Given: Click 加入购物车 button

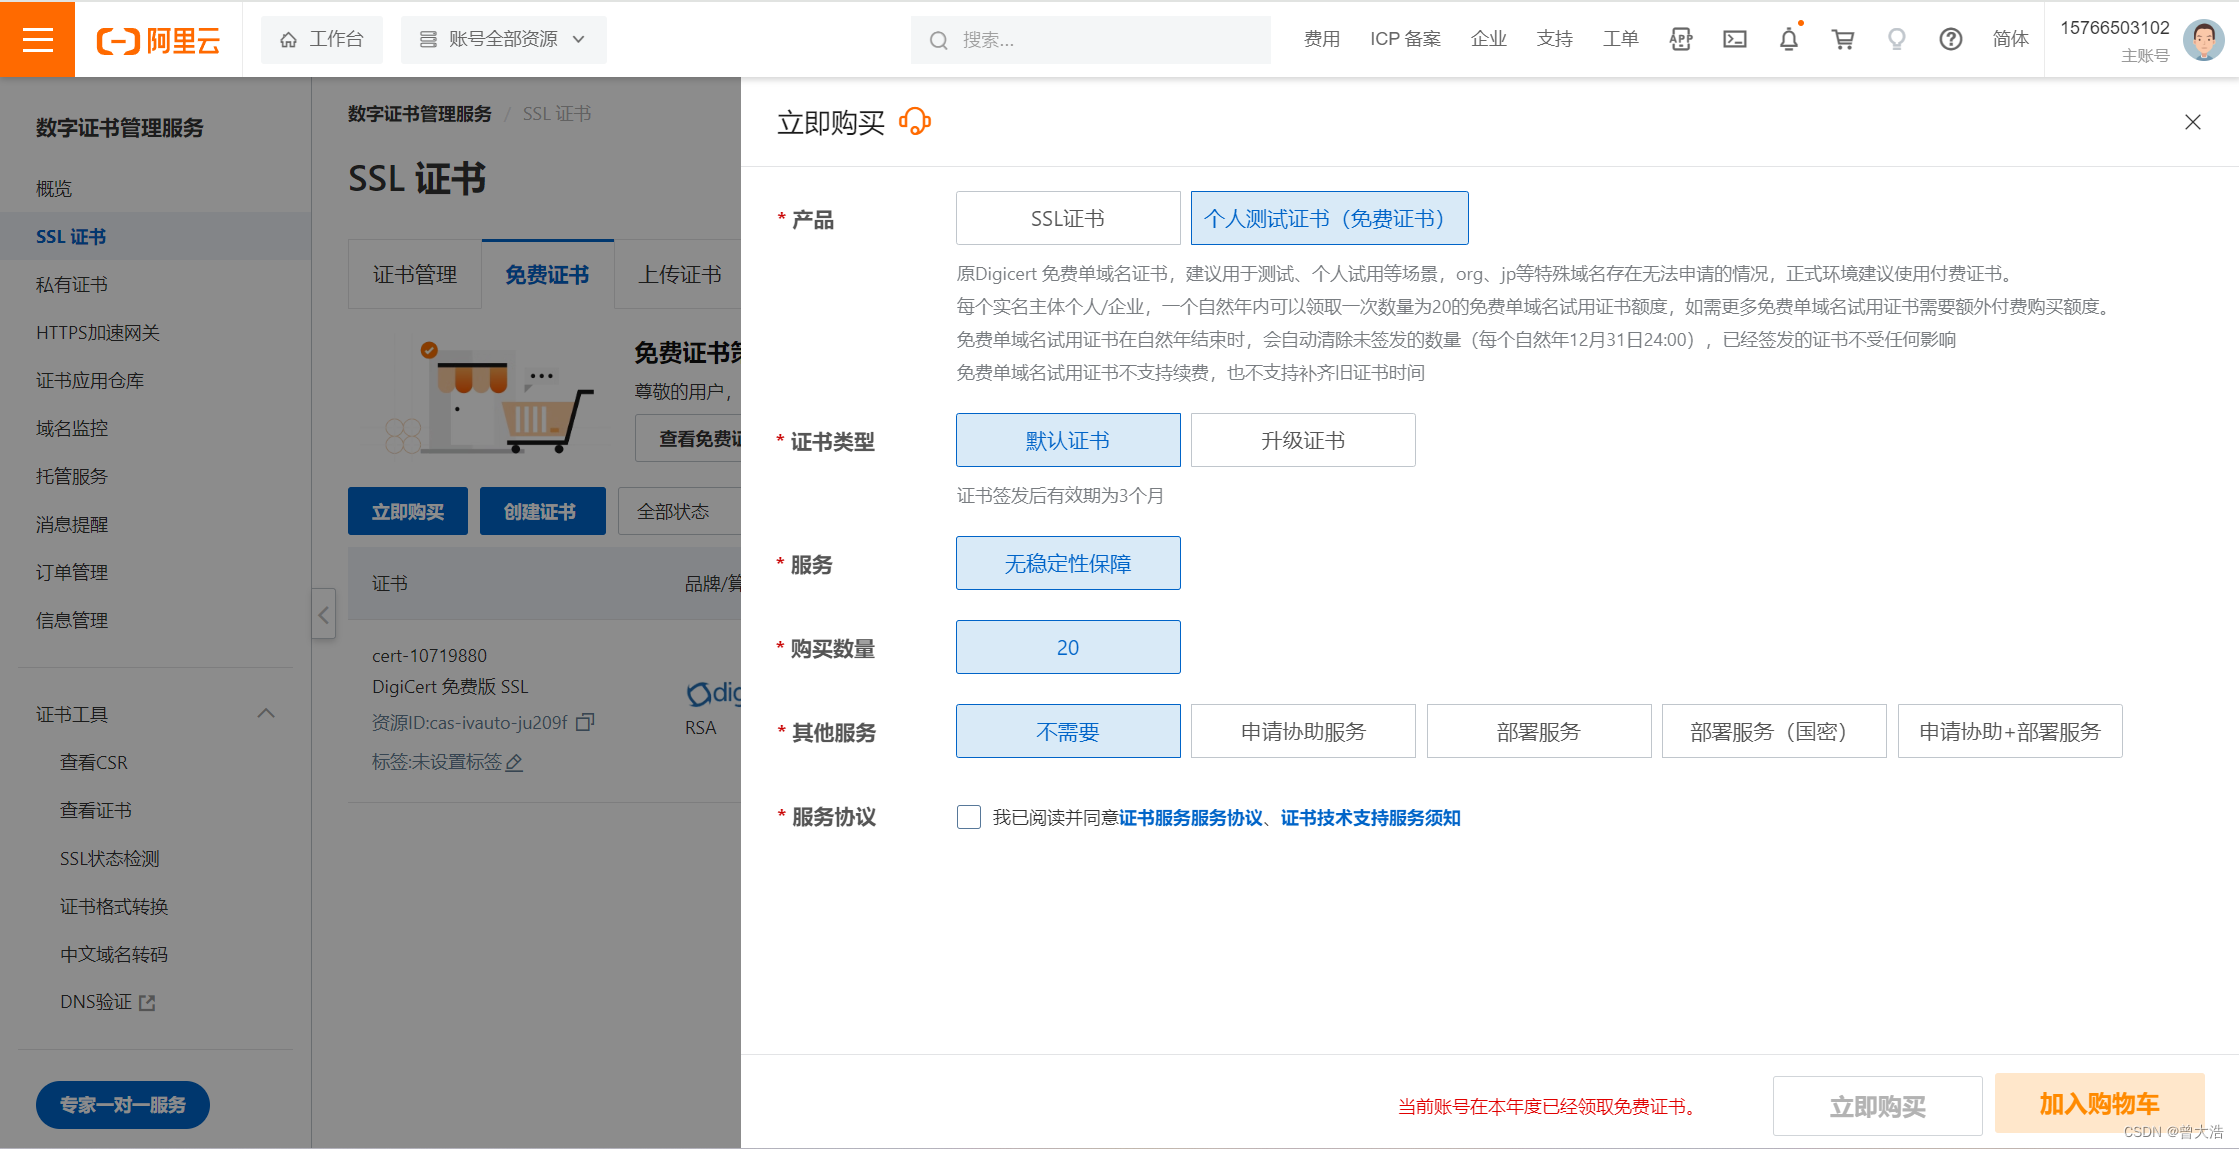Looking at the screenshot, I should [2099, 1103].
